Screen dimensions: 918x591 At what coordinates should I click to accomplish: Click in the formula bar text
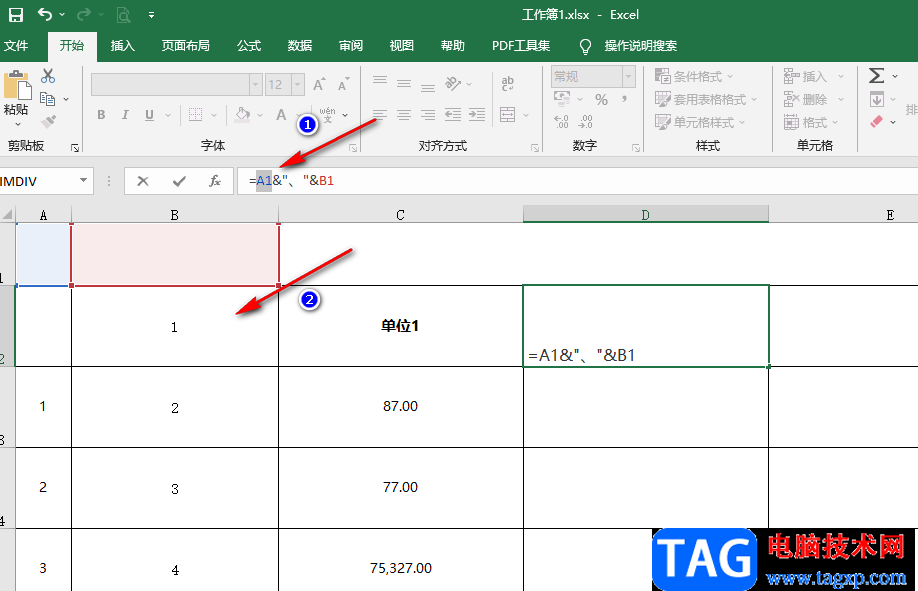click(x=292, y=180)
